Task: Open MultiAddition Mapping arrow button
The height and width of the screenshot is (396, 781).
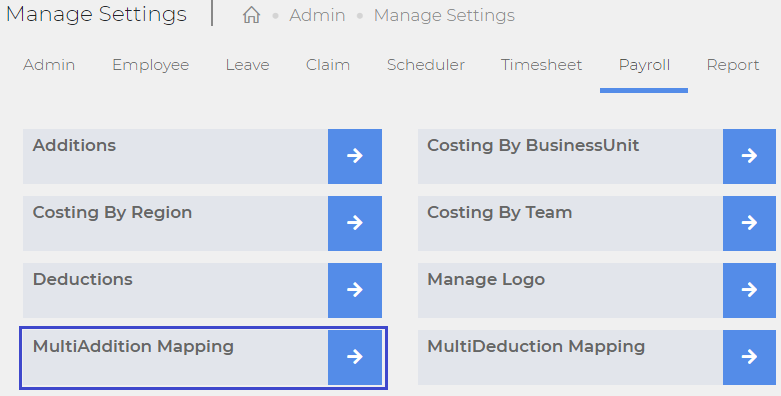Action: [355, 357]
